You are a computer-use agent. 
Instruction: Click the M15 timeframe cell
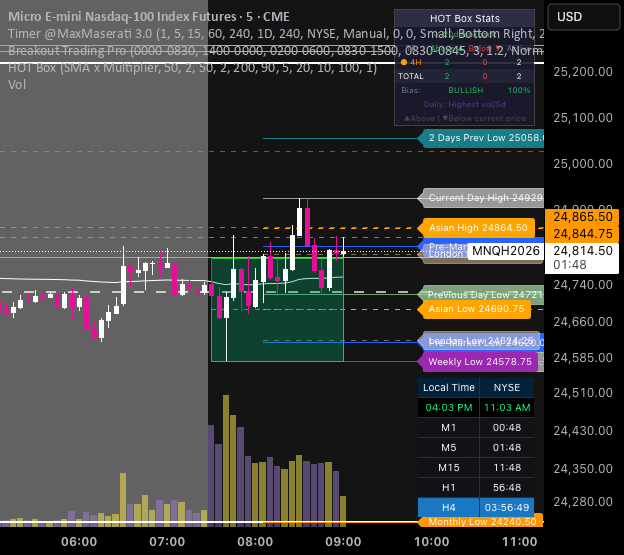448,467
